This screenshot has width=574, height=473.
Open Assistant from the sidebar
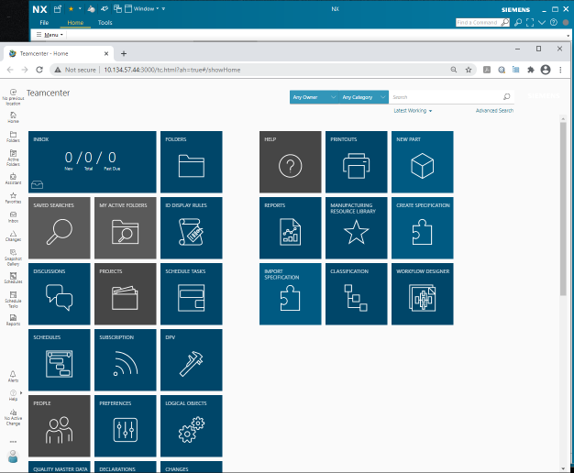[x=13, y=179]
